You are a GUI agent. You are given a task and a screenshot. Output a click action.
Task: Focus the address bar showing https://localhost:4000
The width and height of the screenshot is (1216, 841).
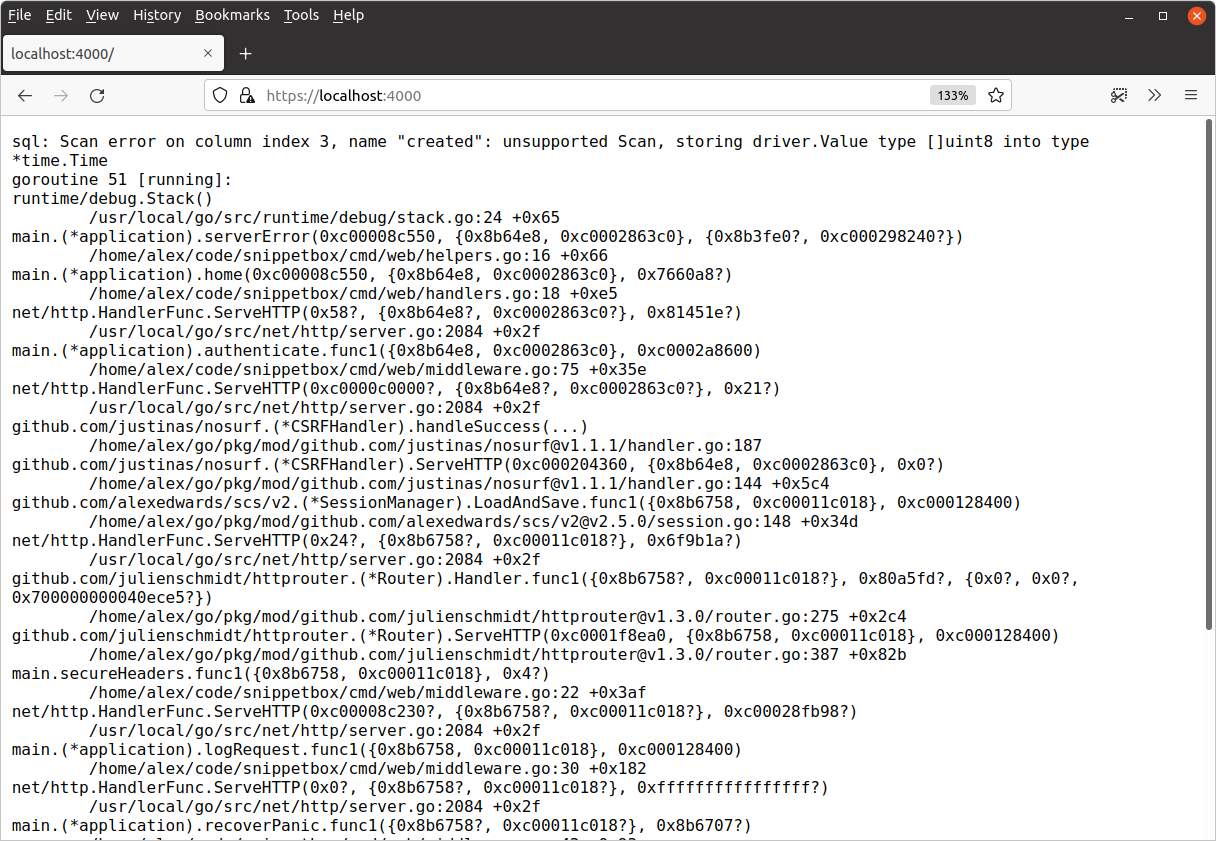590,96
